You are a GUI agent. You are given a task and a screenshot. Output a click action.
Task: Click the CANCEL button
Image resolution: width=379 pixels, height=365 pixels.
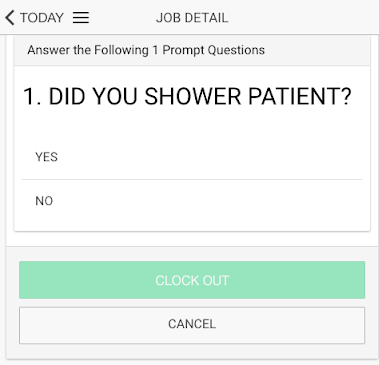point(192,325)
